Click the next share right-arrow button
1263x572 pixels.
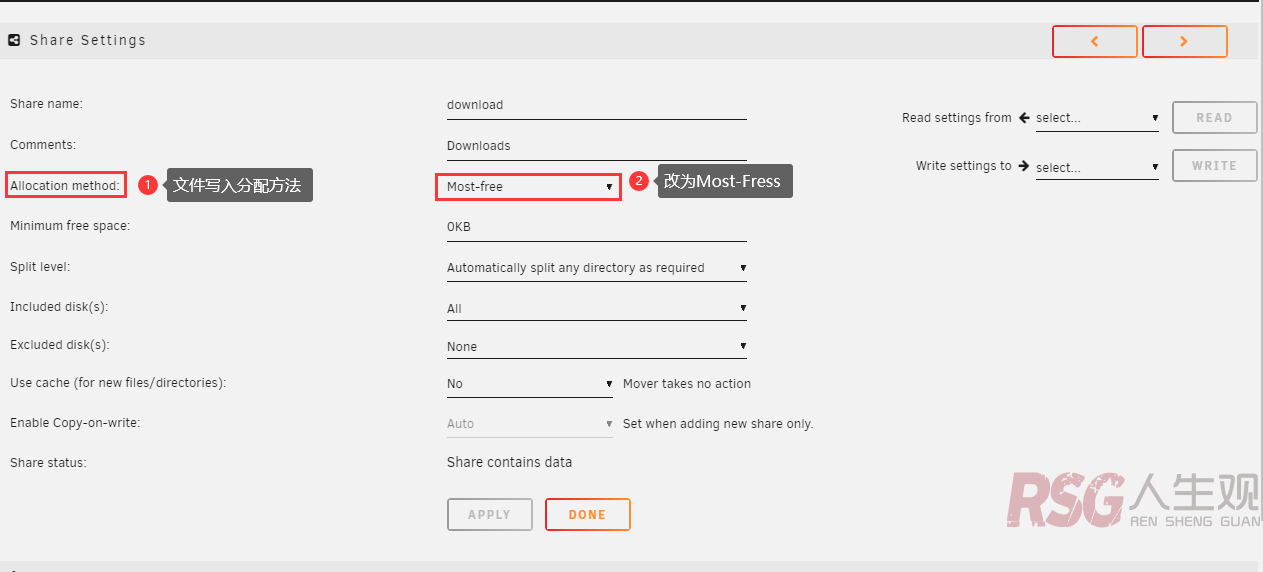[1184, 41]
